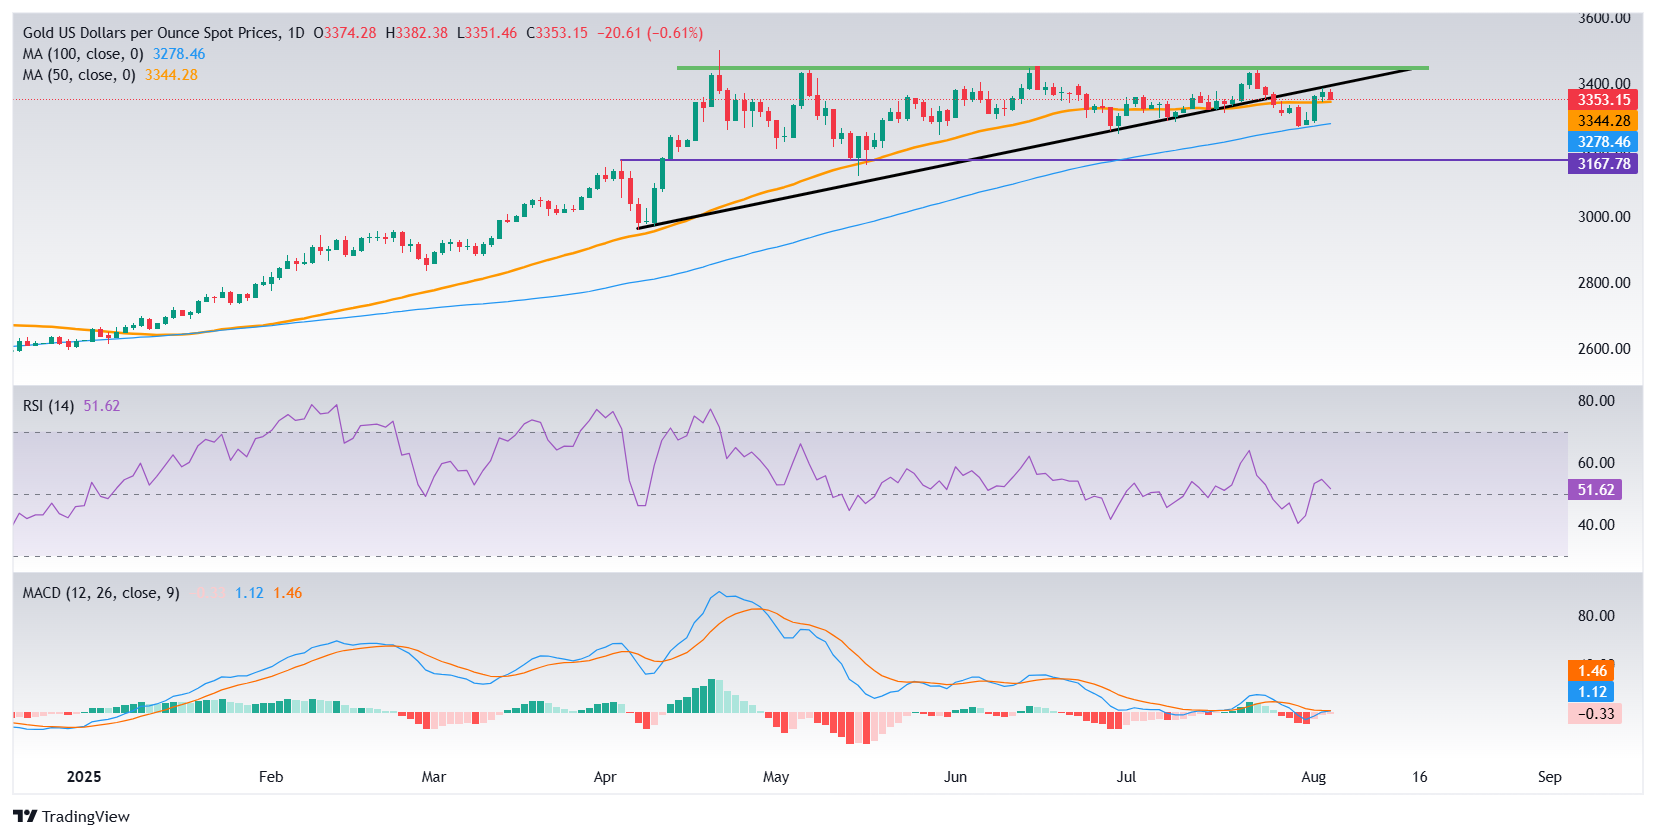
Task: Click the orange 3344.28 MA price tag
Action: [x=1603, y=121]
